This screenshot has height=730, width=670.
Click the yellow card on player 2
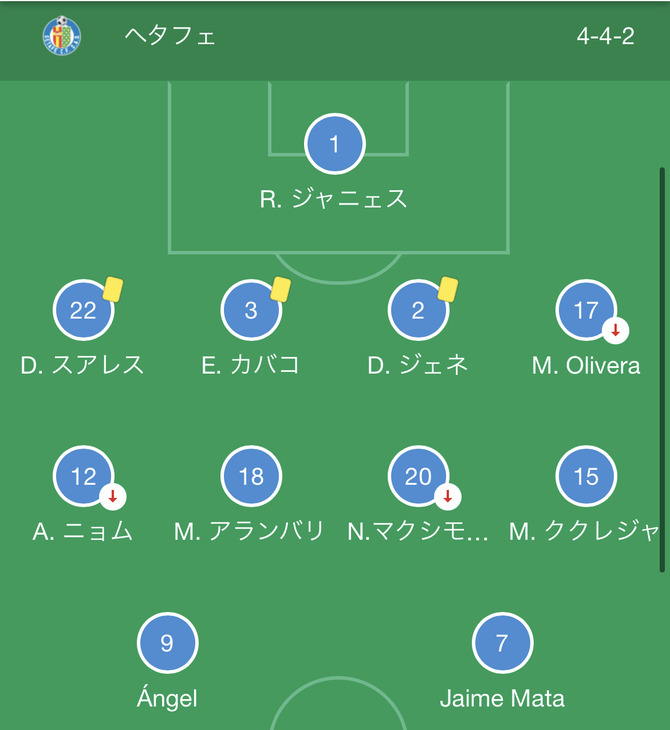(x=448, y=290)
